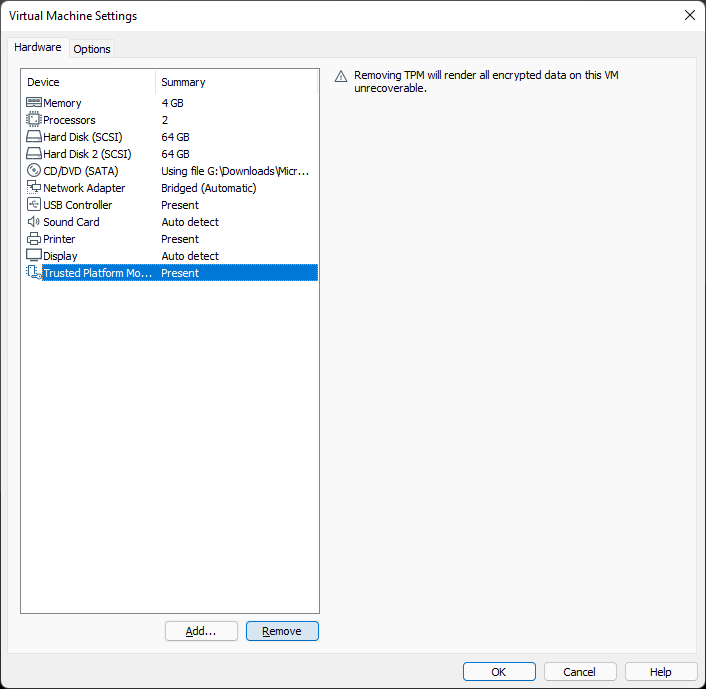Select the Trusted Platform Mo... label
Viewport: 706px width, 689px height.
(98, 273)
